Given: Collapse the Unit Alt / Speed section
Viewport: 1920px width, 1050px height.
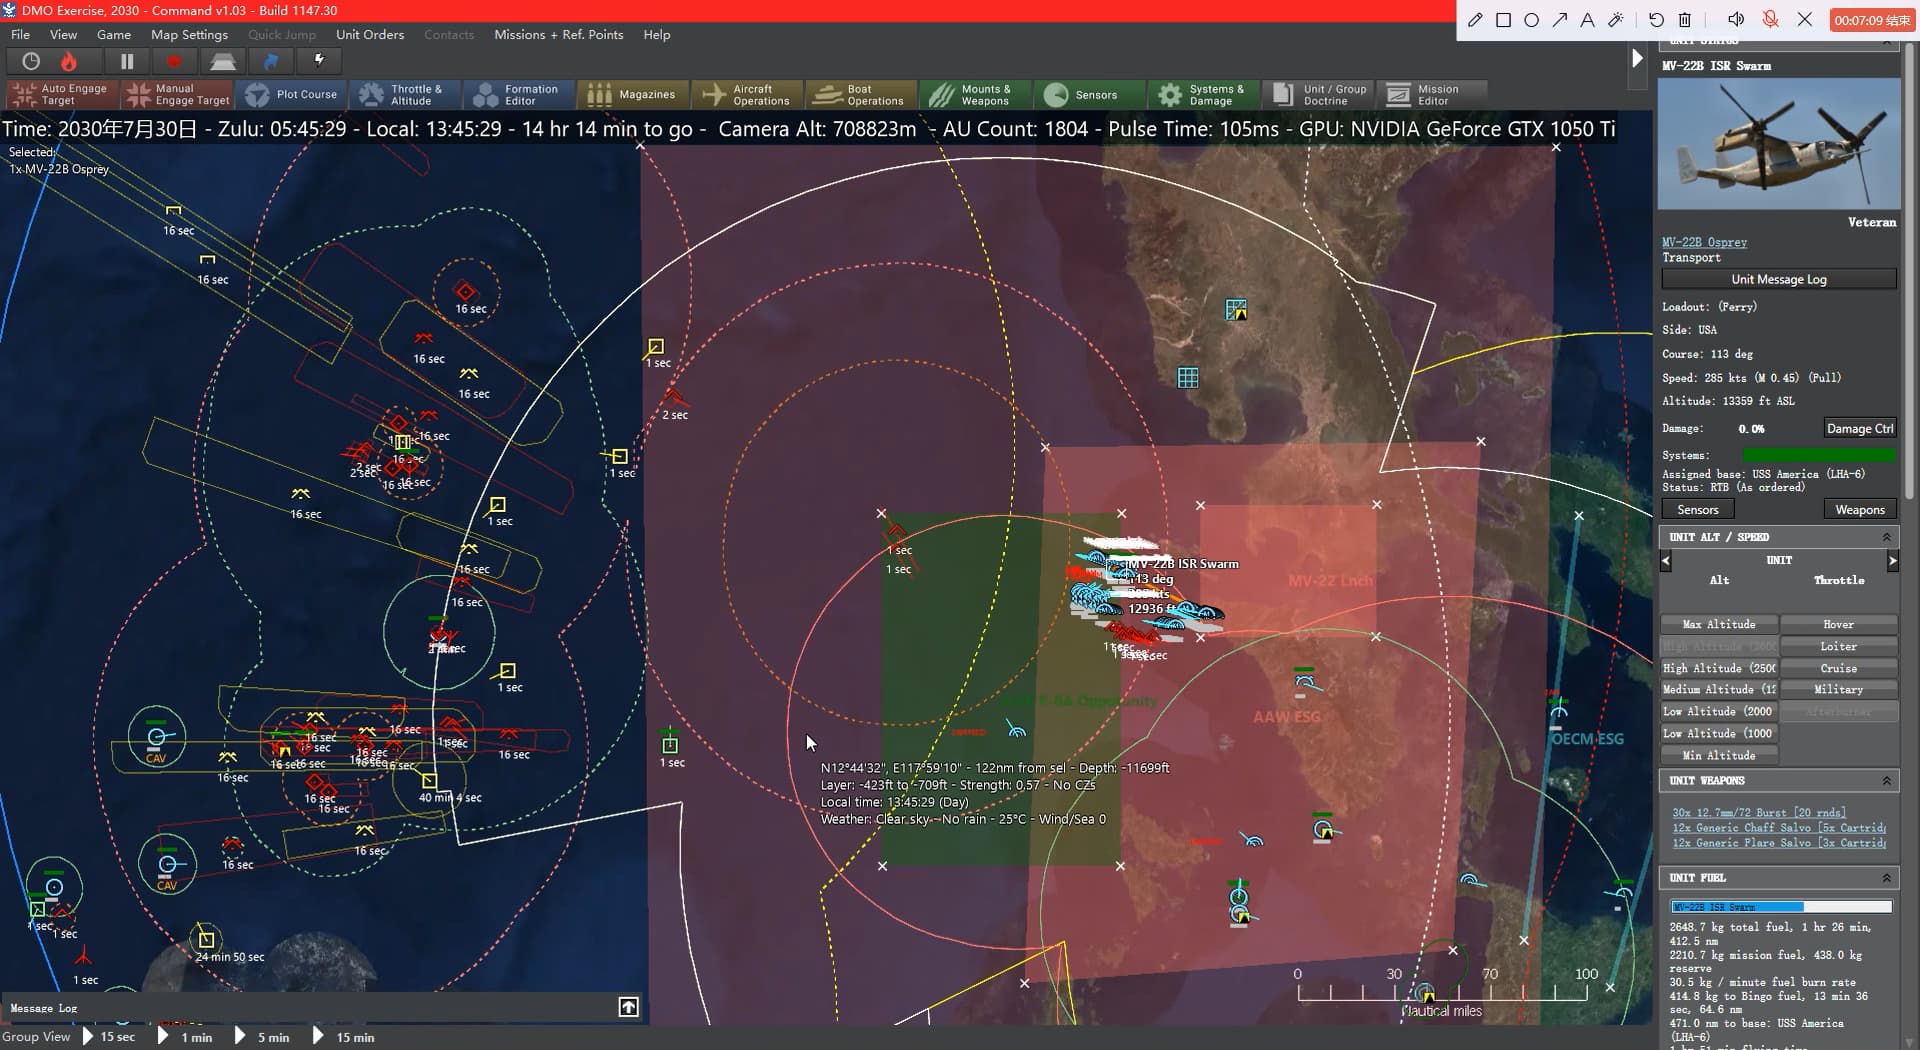Looking at the screenshot, I should tap(1886, 537).
